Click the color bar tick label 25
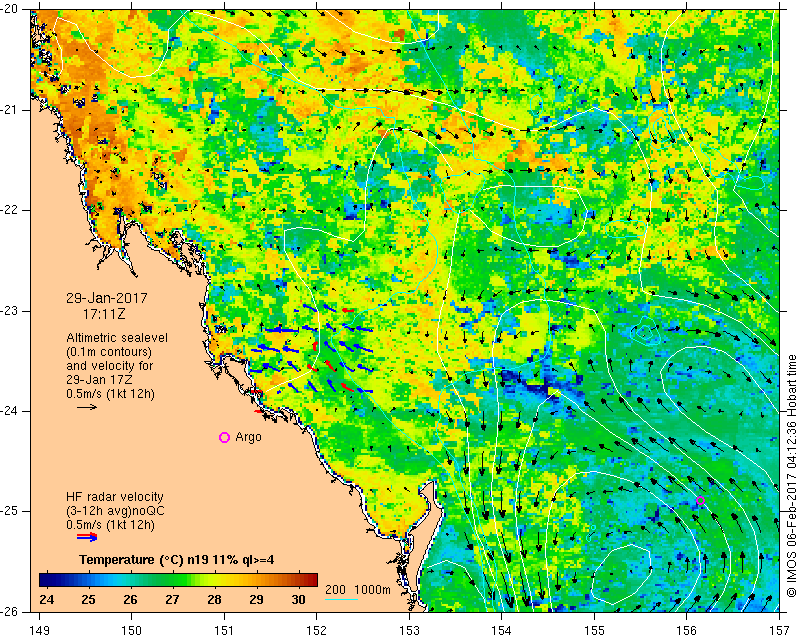800x640 pixels. [x=88, y=600]
